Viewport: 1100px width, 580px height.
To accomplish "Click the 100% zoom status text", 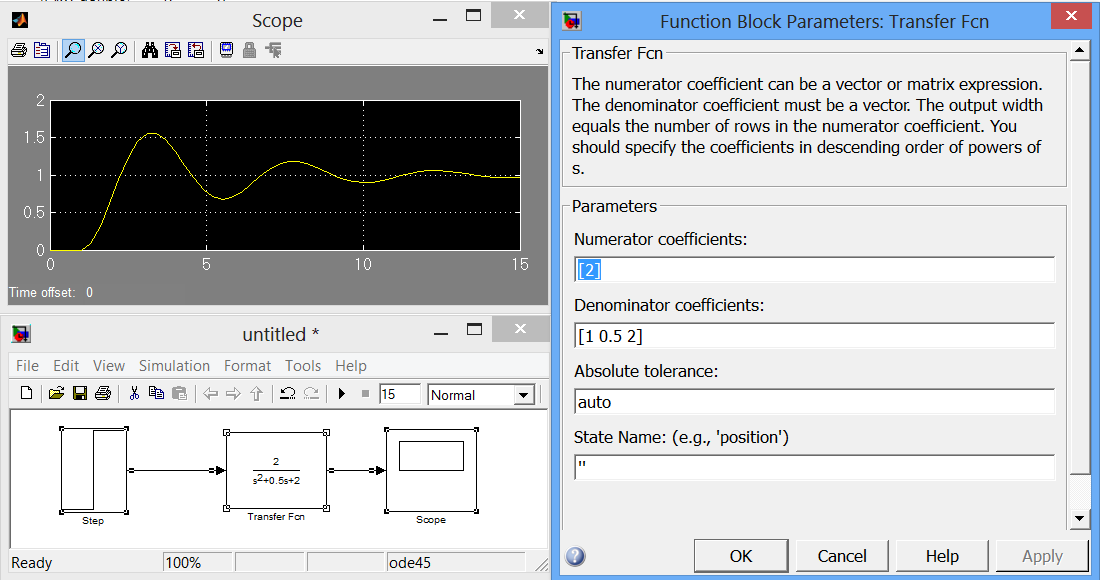I will coord(183,562).
